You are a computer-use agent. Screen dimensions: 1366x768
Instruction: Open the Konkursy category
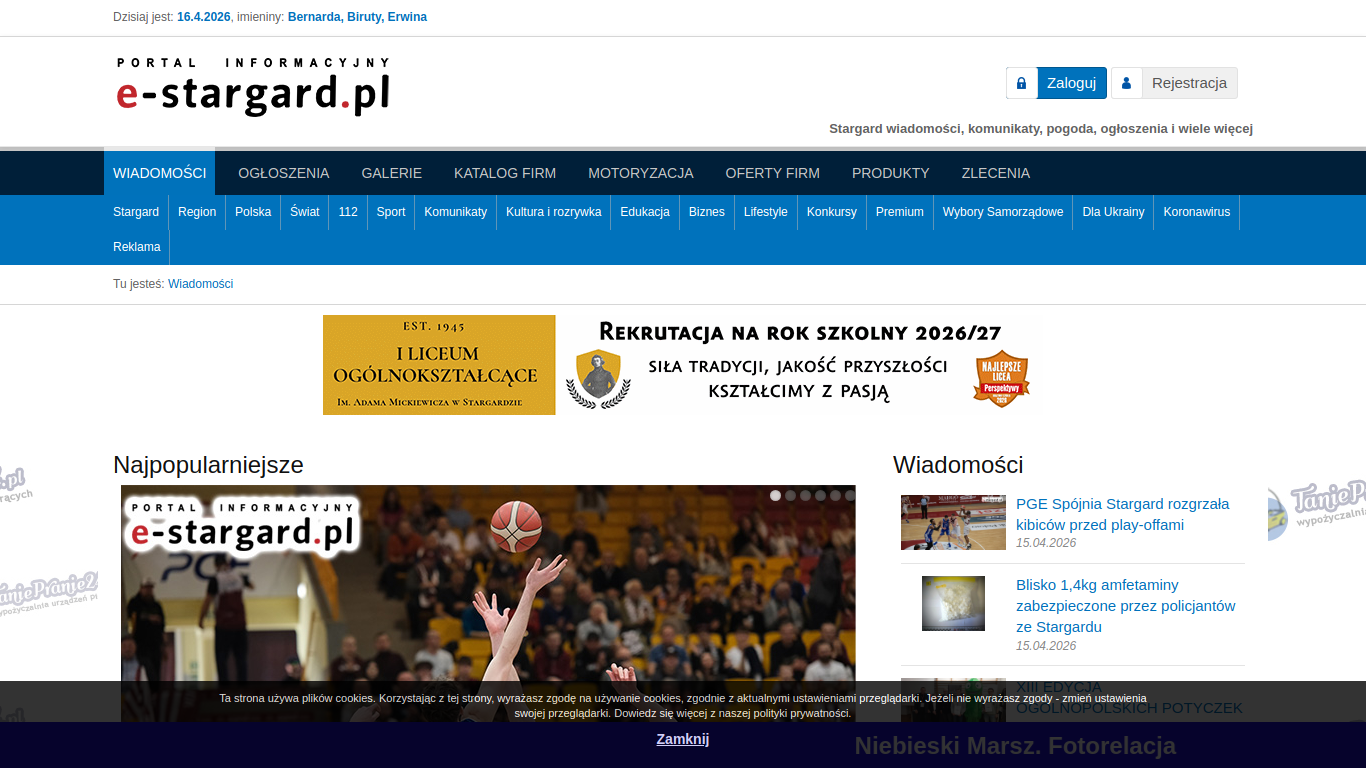[832, 212]
